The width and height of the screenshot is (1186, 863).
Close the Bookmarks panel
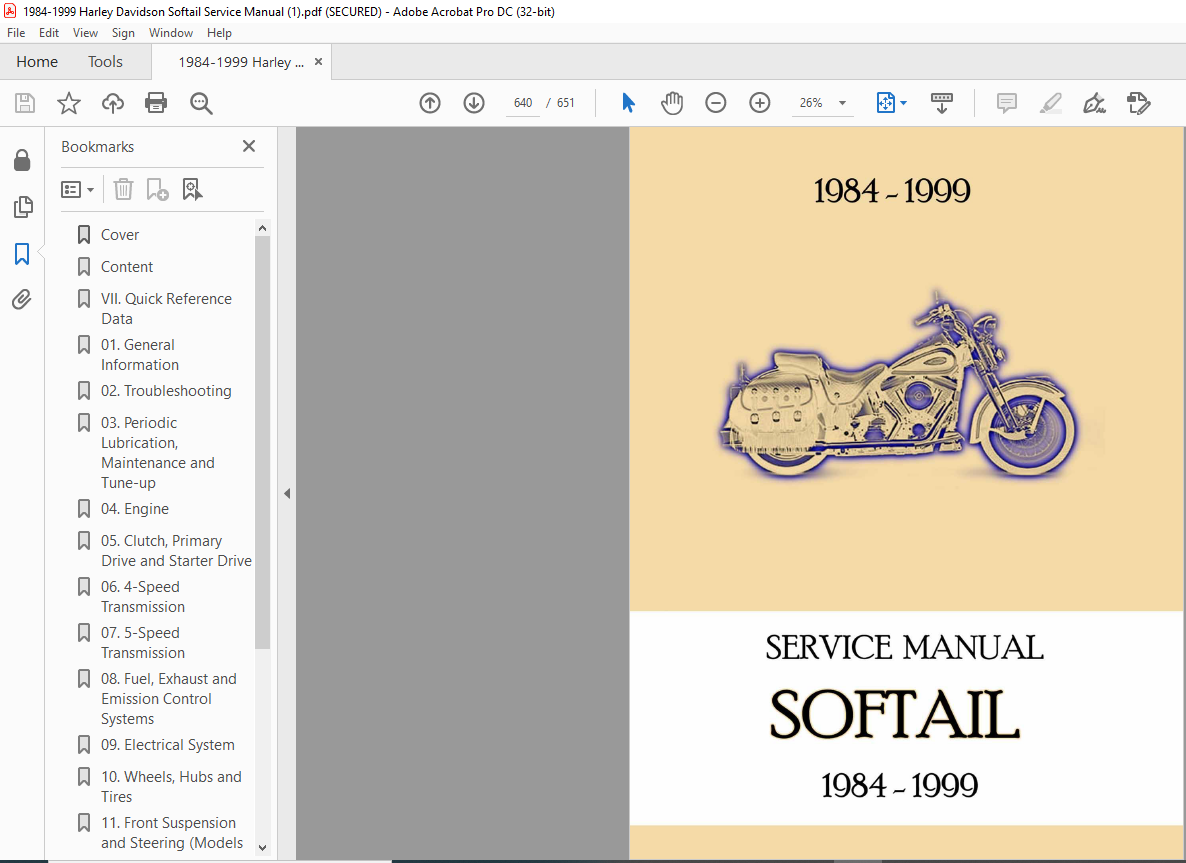coord(249,146)
